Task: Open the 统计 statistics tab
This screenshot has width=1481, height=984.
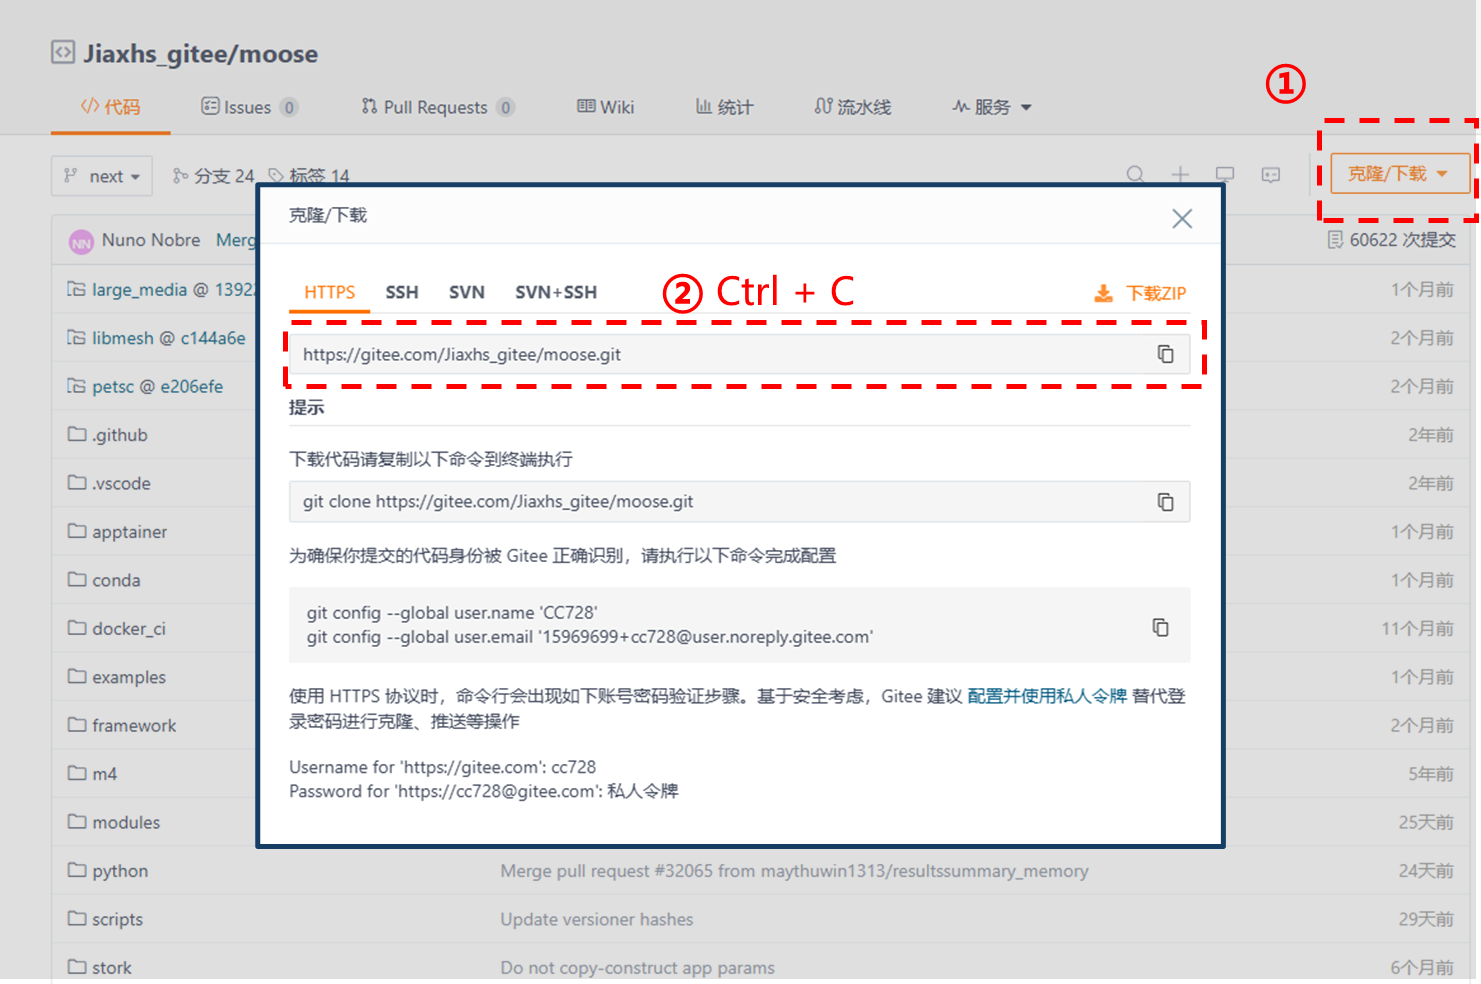Action: coord(724,106)
